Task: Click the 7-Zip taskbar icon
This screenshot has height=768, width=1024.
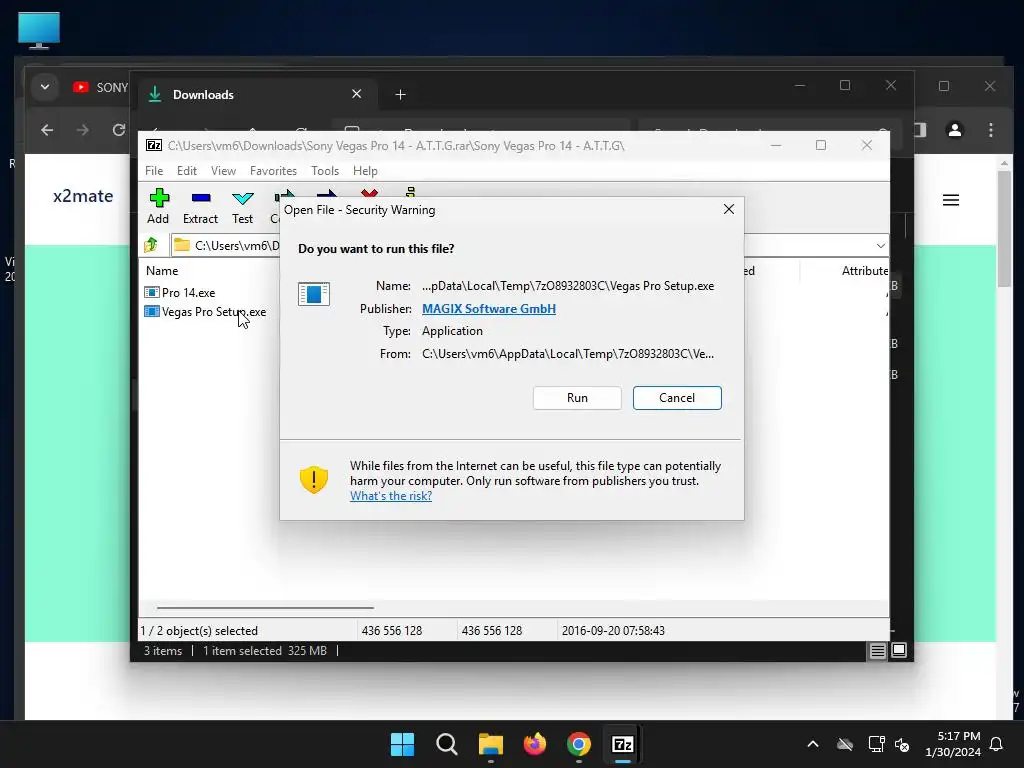Action: [x=622, y=744]
